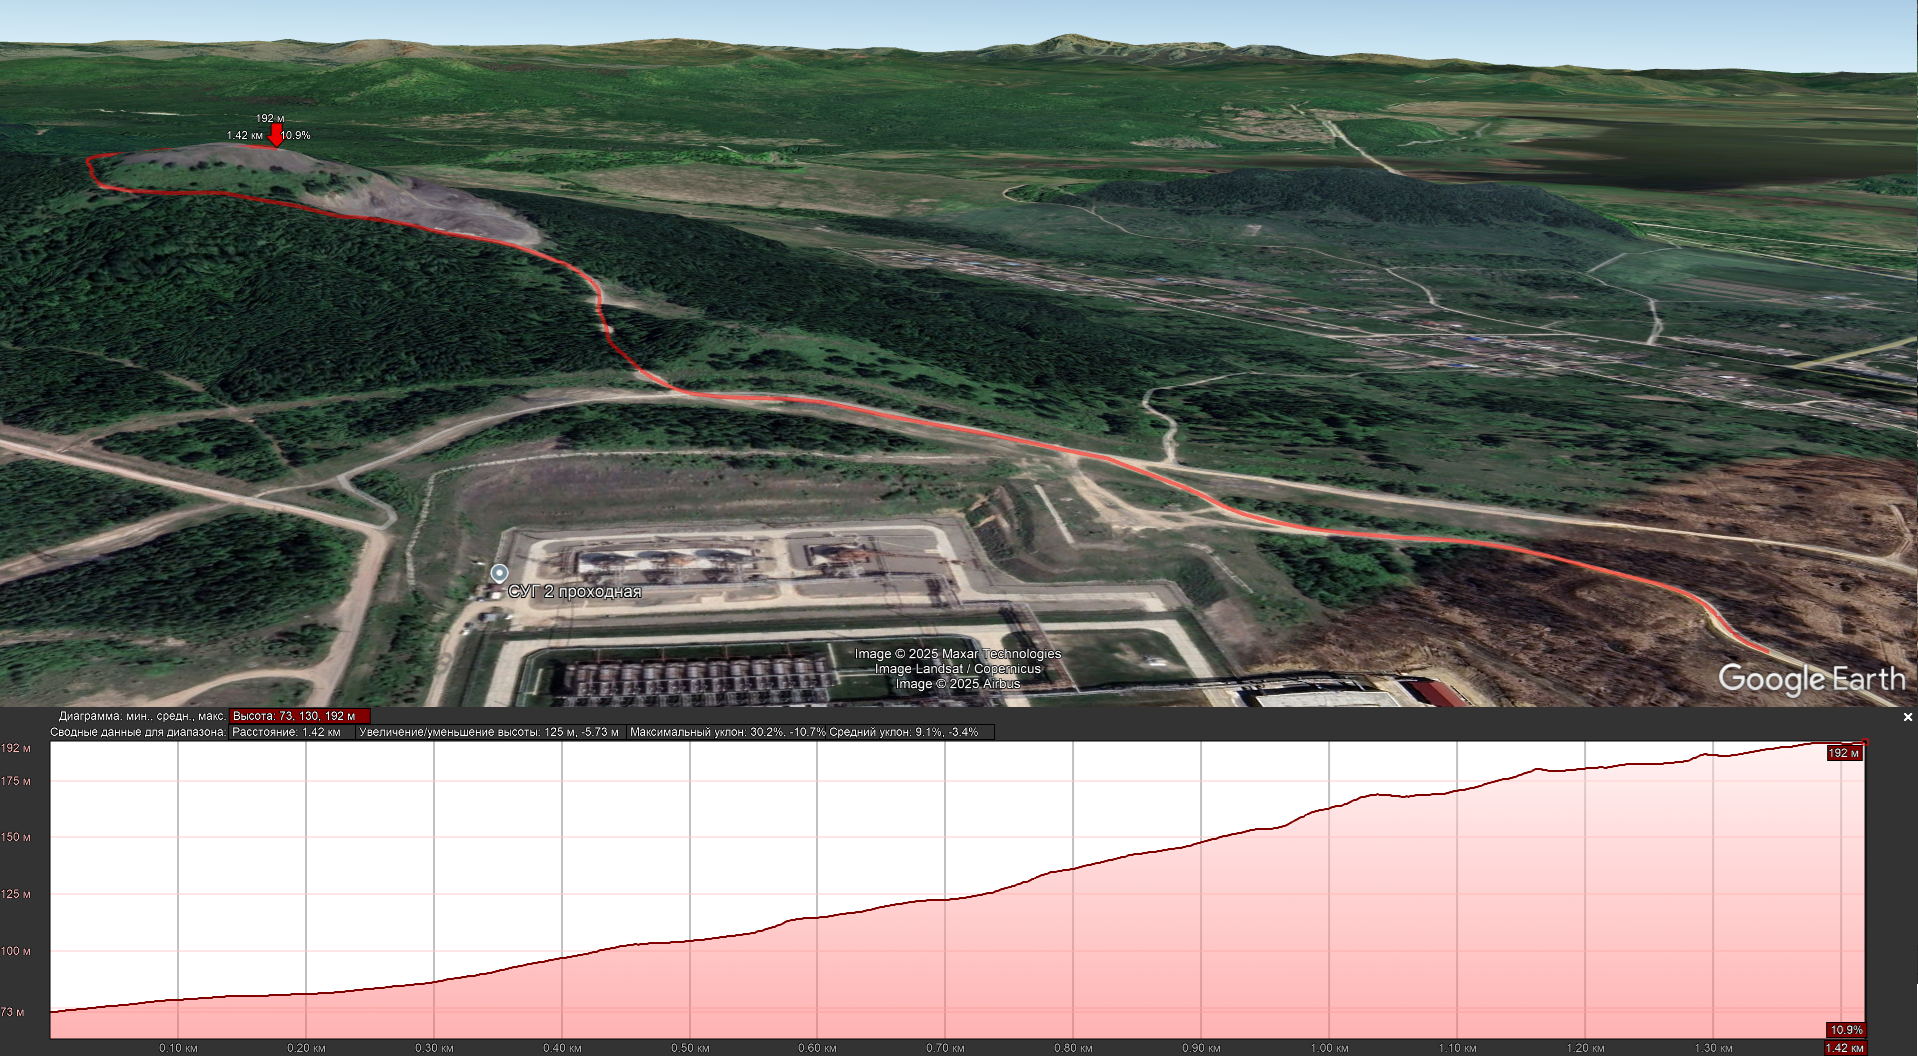The height and width of the screenshot is (1056, 1918).
Task: Click the red cursor marker at profile end
Action: coord(1864,743)
